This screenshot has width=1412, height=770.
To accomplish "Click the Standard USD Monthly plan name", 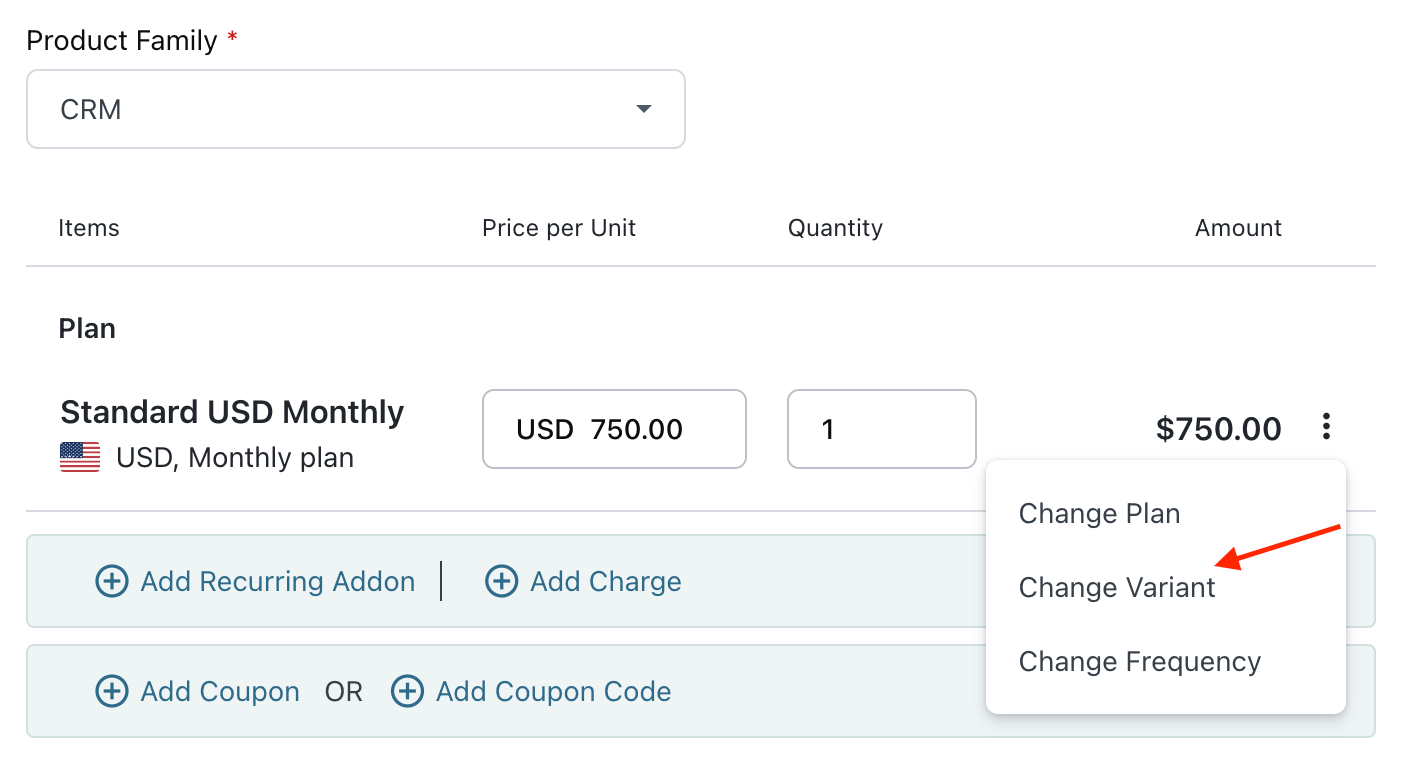I will pos(232,412).
